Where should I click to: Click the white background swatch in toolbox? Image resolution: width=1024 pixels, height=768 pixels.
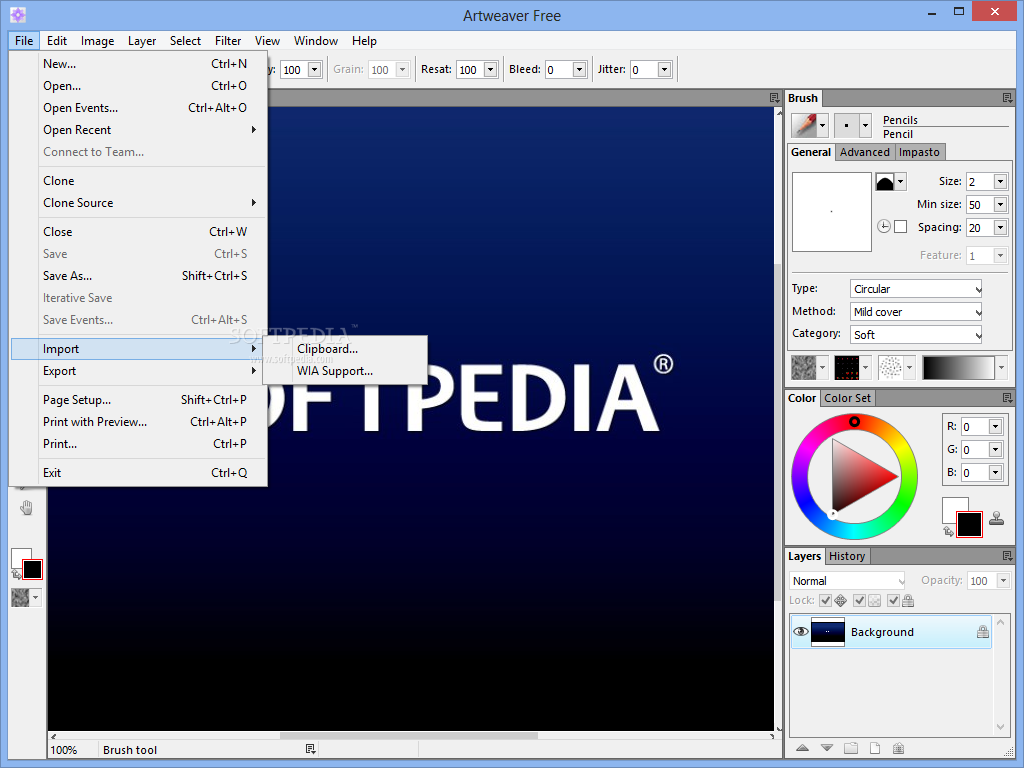point(18,554)
